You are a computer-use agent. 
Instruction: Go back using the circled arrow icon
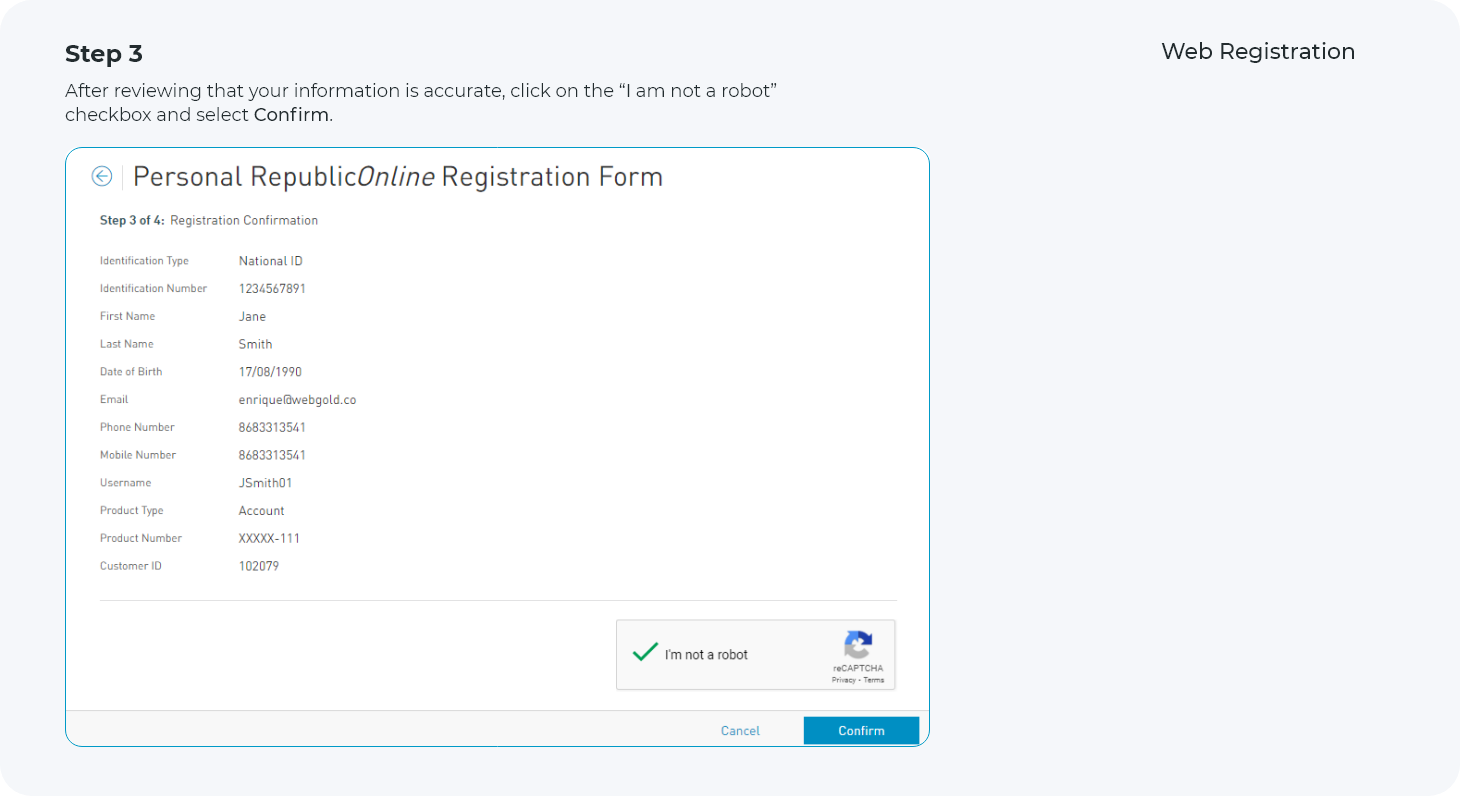click(x=101, y=176)
